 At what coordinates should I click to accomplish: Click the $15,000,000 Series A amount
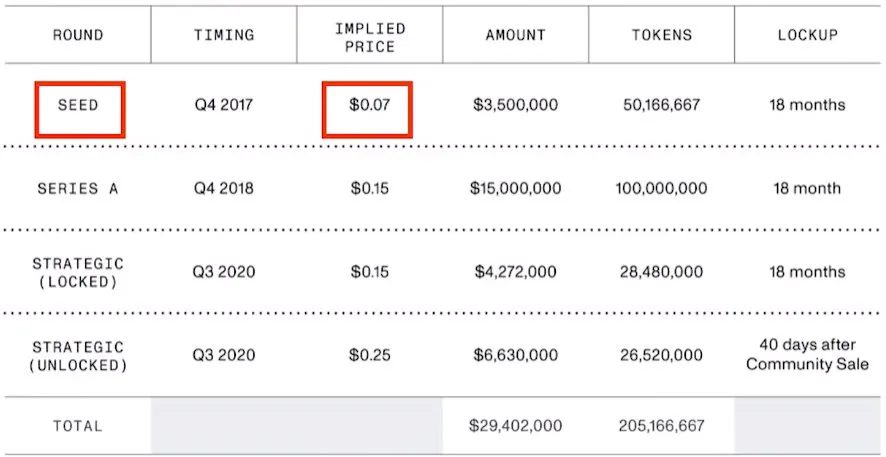(515, 188)
